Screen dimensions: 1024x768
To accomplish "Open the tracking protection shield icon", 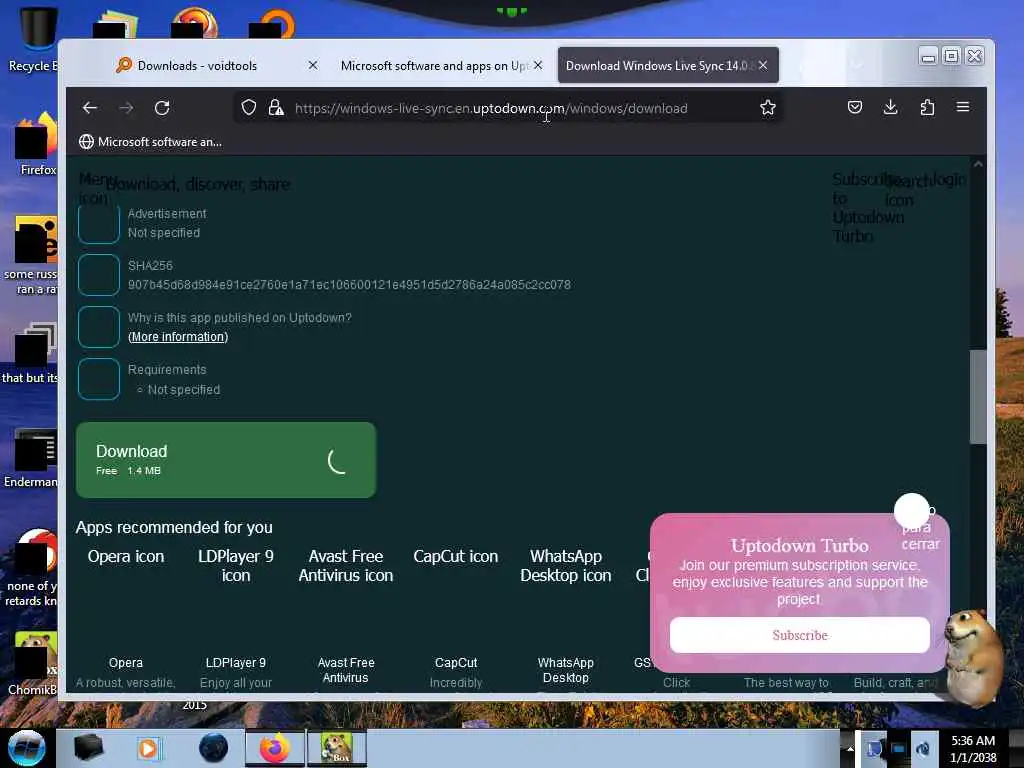I will (x=248, y=108).
